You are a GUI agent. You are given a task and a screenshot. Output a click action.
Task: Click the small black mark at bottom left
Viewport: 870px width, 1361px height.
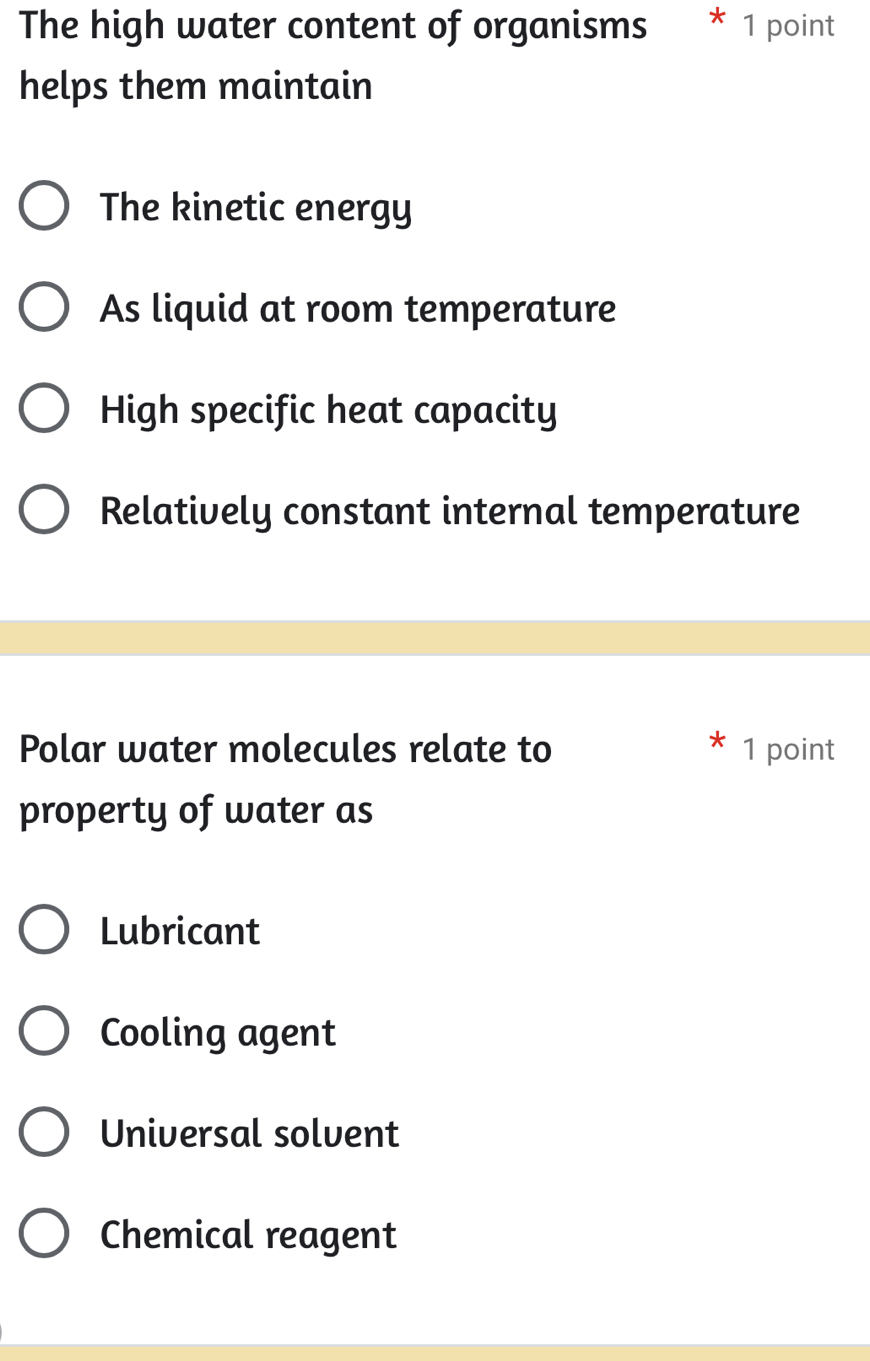pyautogui.click(x=4, y=1333)
